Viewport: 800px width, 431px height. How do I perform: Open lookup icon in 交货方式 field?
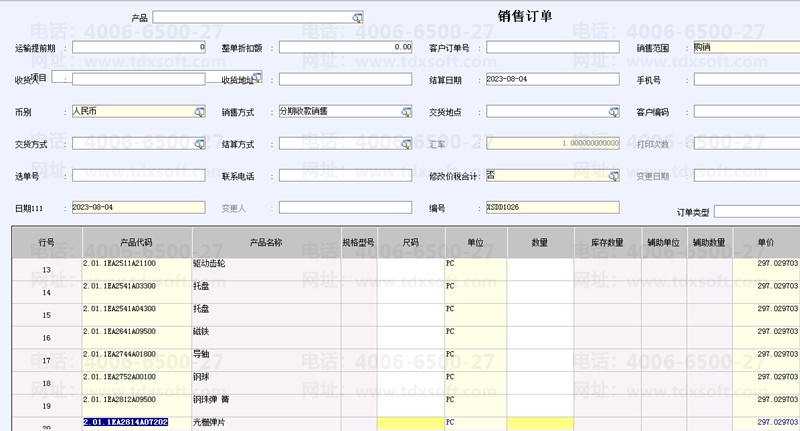point(199,144)
